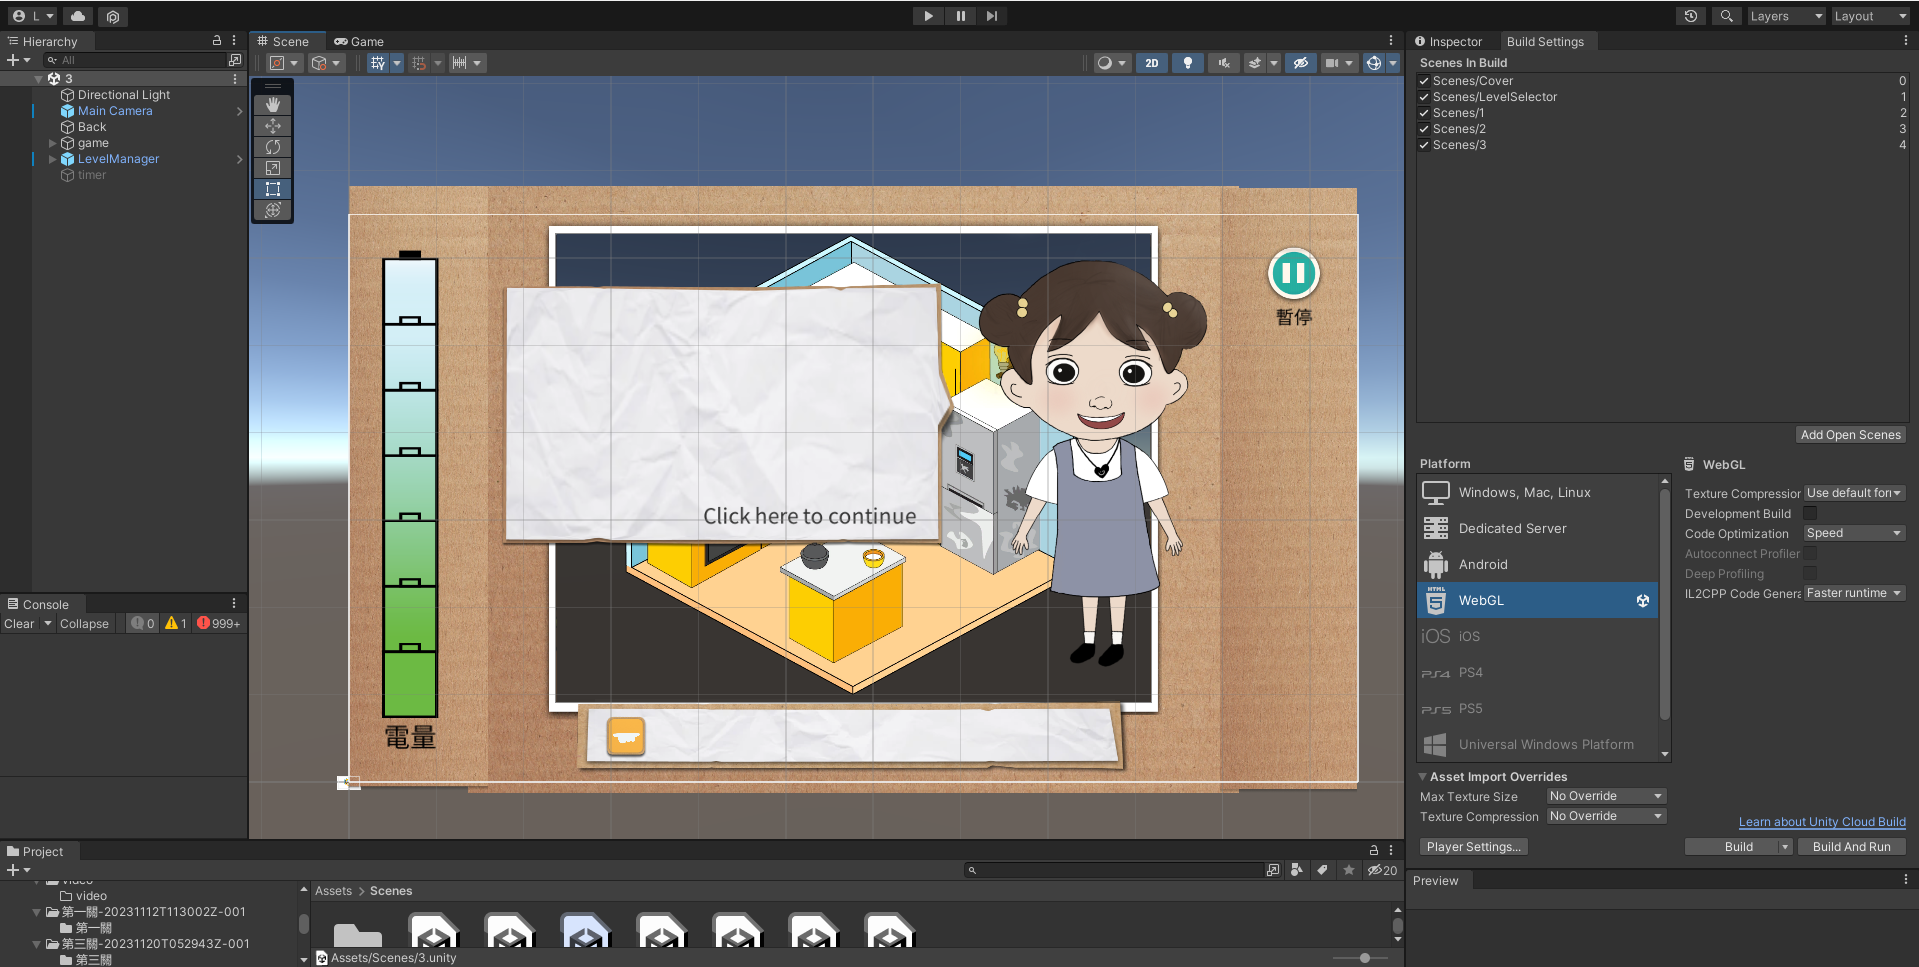This screenshot has width=1919, height=967.
Task: Uncheck Scenes/3 checkbox
Action: 1424,145
